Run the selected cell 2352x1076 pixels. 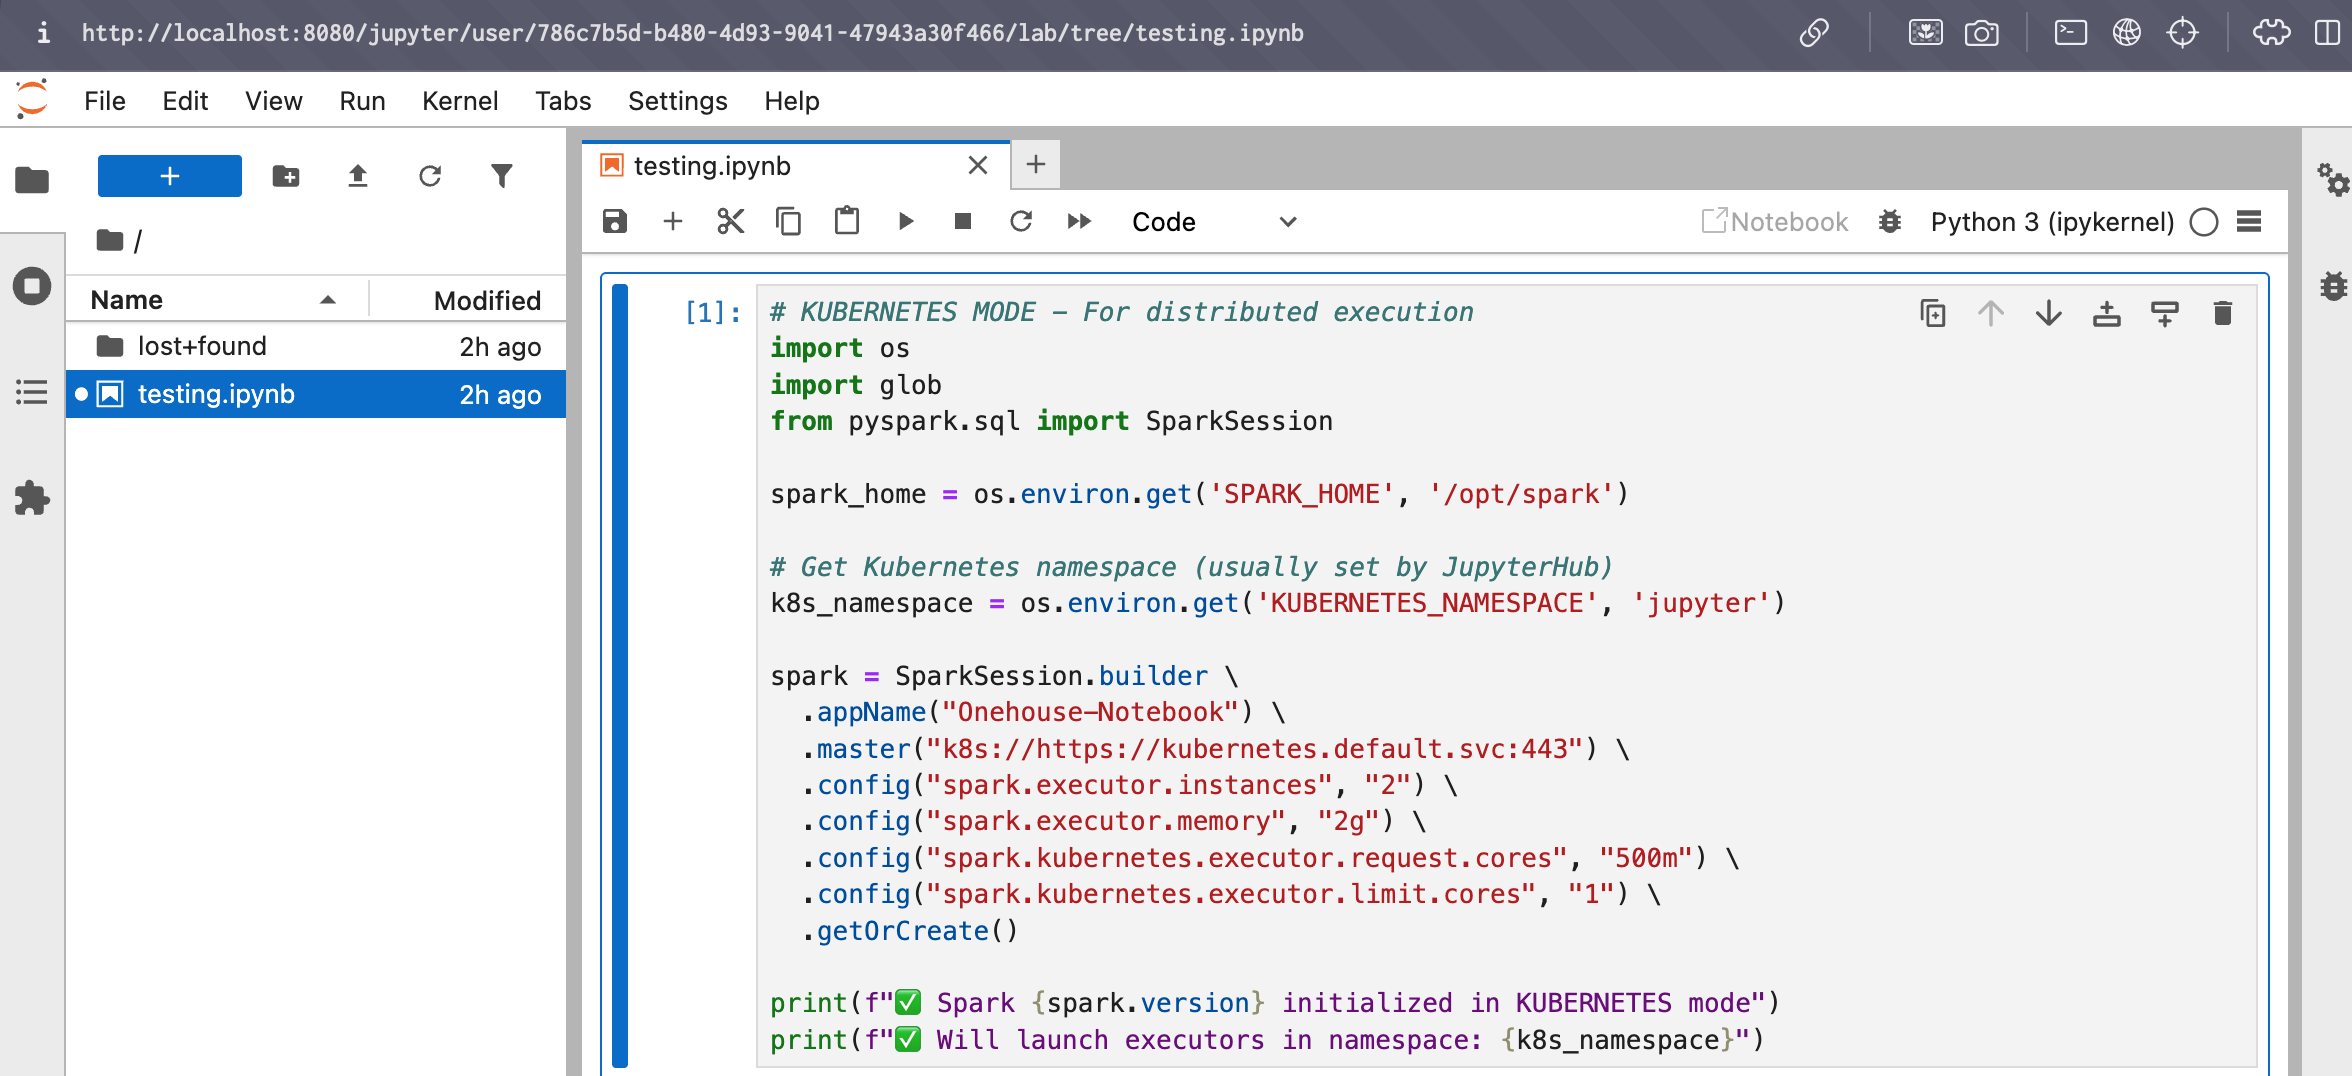[x=906, y=221]
